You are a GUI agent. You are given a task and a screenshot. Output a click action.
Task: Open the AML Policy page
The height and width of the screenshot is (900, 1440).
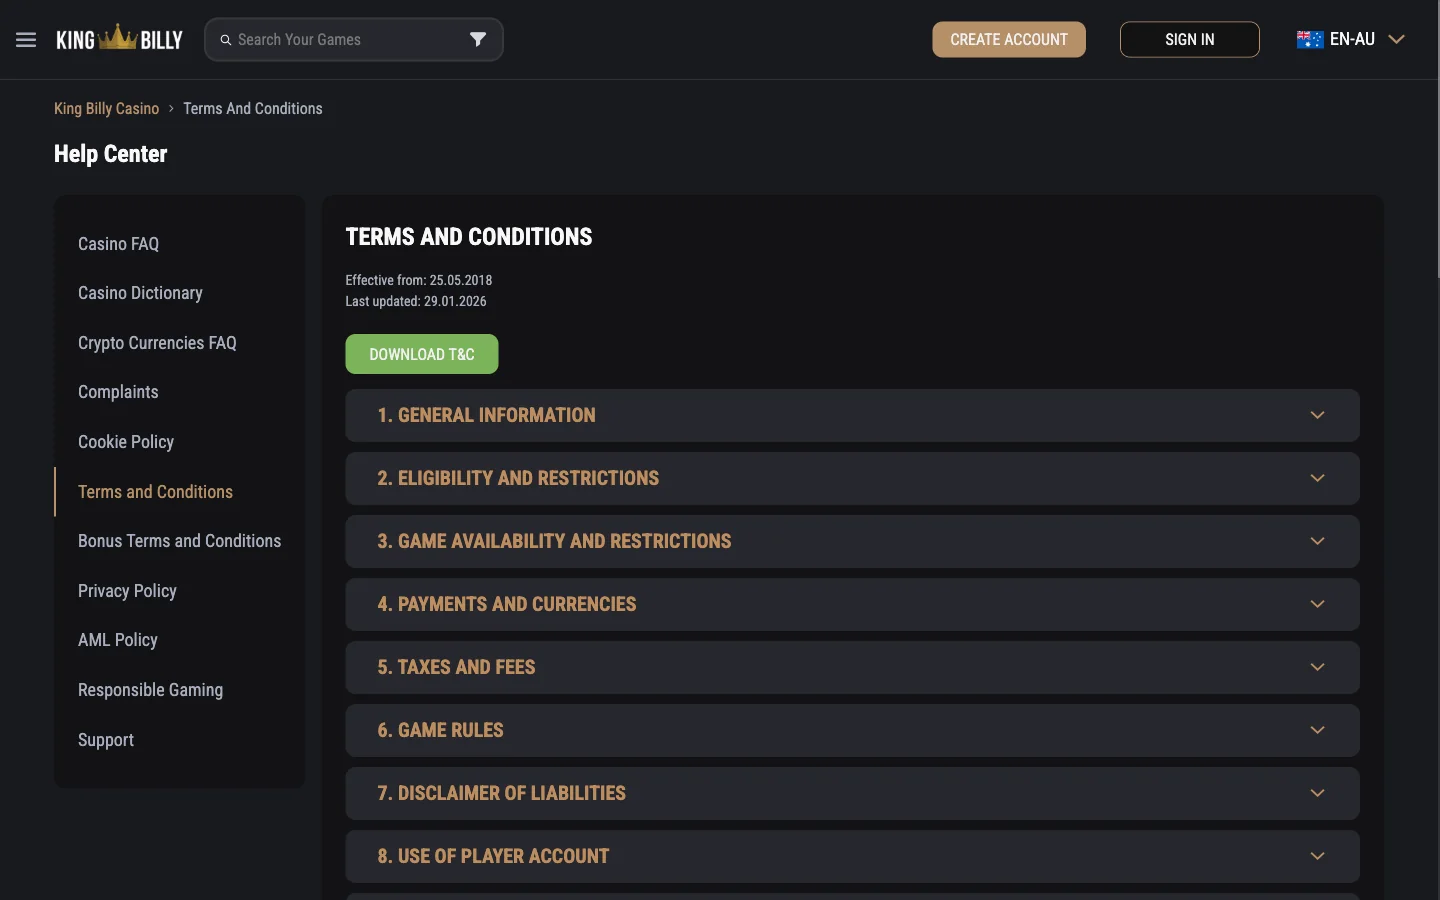[x=118, y=640]
